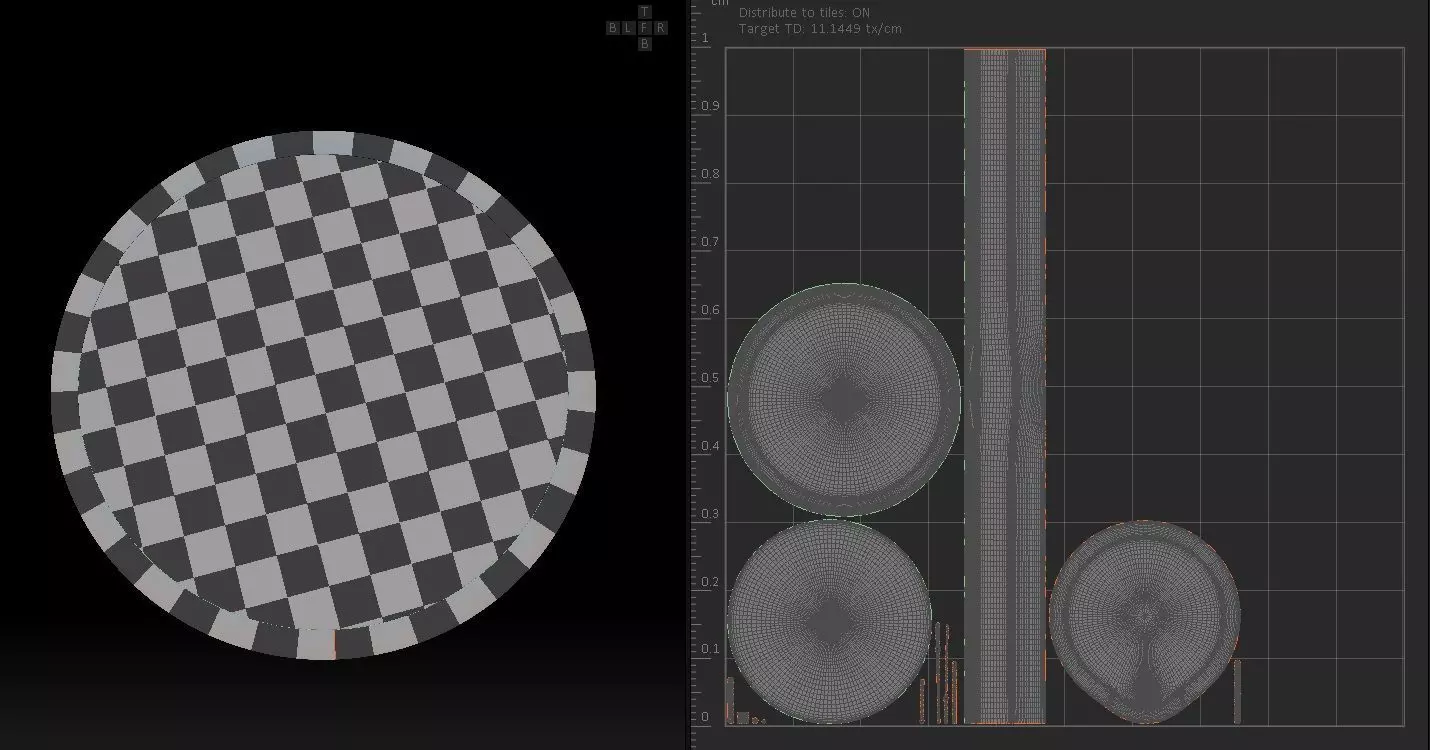The image size is (1430, 750).
Task: Click the '0.4' ruler label
Action: click(x=709, y=446)
